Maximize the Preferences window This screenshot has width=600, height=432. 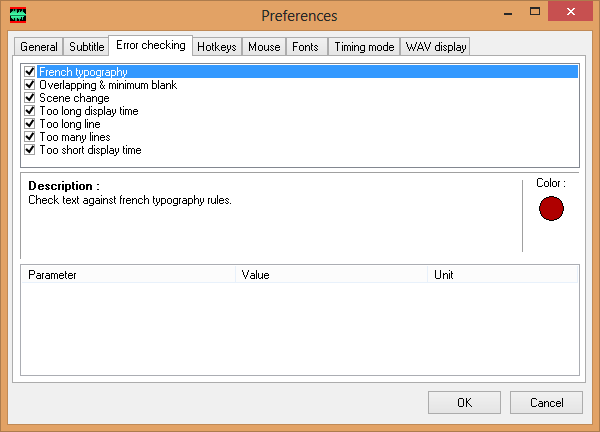click(535, 12)
